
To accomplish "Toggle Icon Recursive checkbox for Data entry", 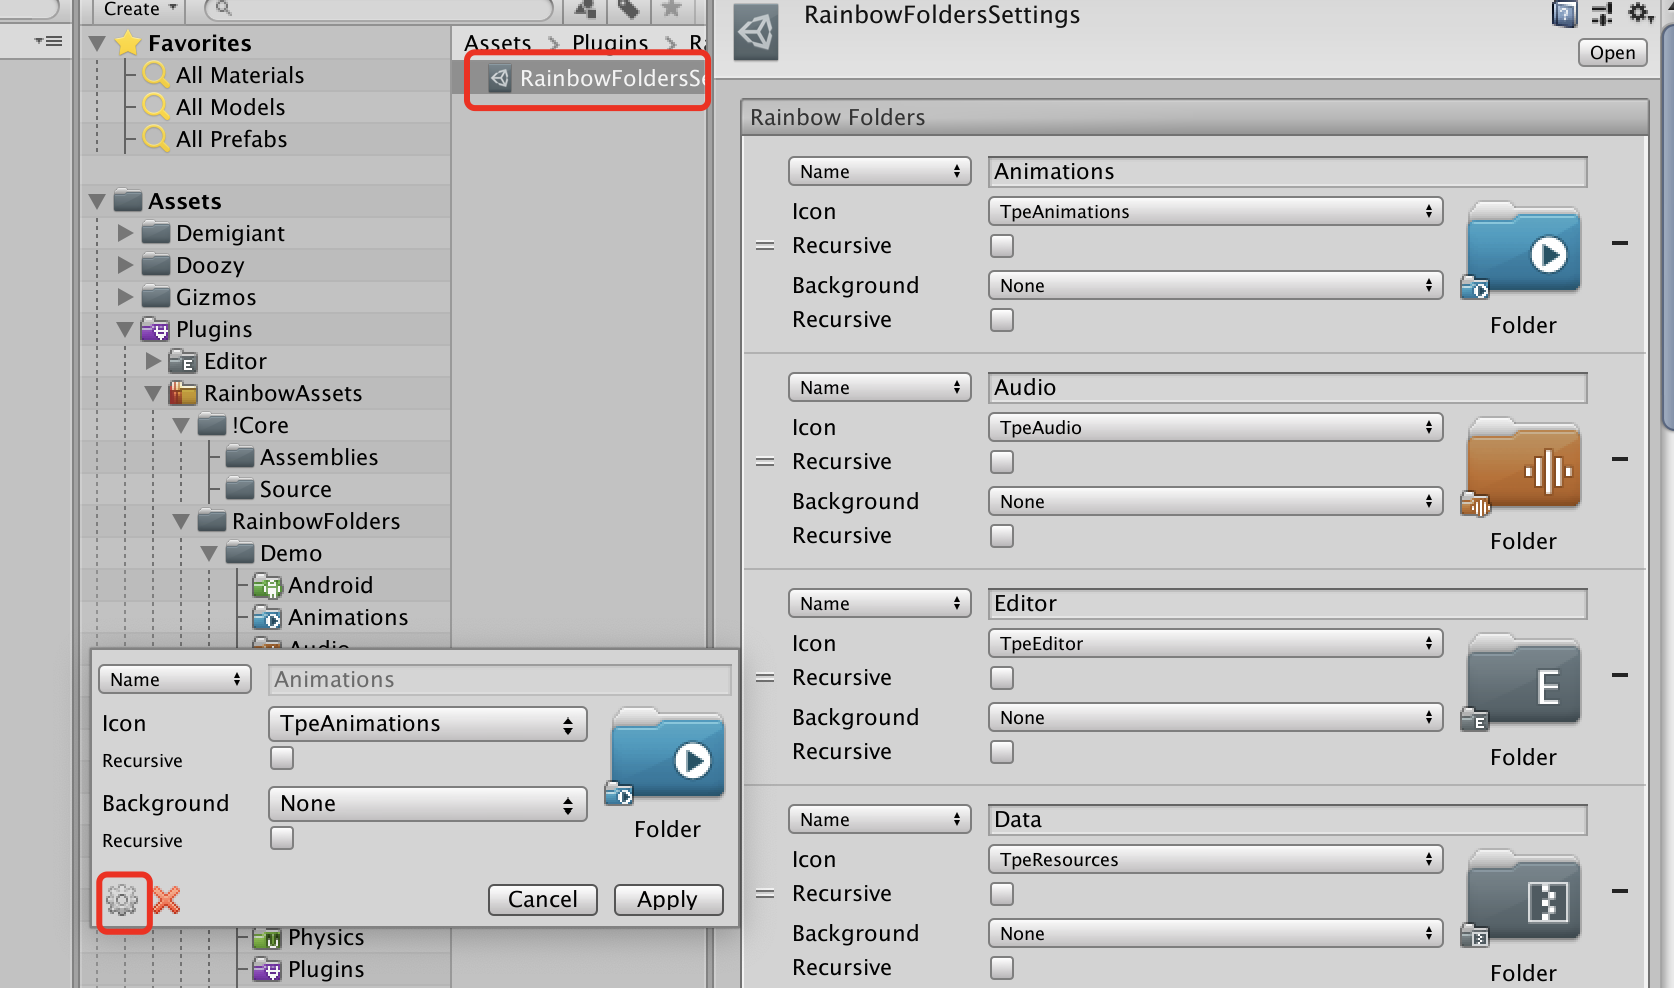I will (1002, 894).
